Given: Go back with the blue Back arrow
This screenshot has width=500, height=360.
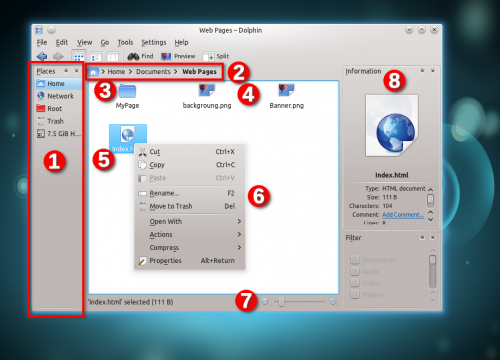Looking at the screenshot, I should (x=42, y=56).
